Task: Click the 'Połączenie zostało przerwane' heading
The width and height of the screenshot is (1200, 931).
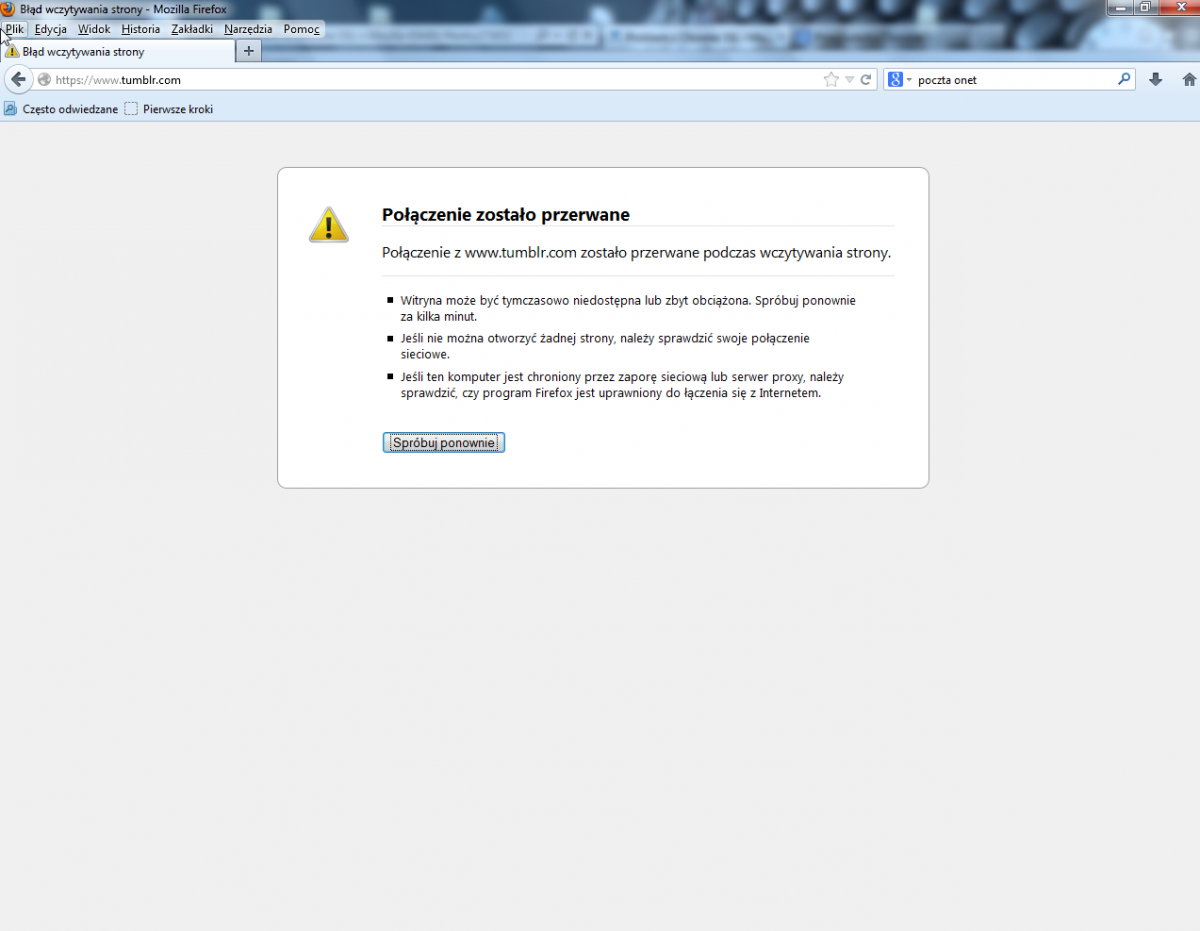Action: pyautogui.click(x=506, y=214)
